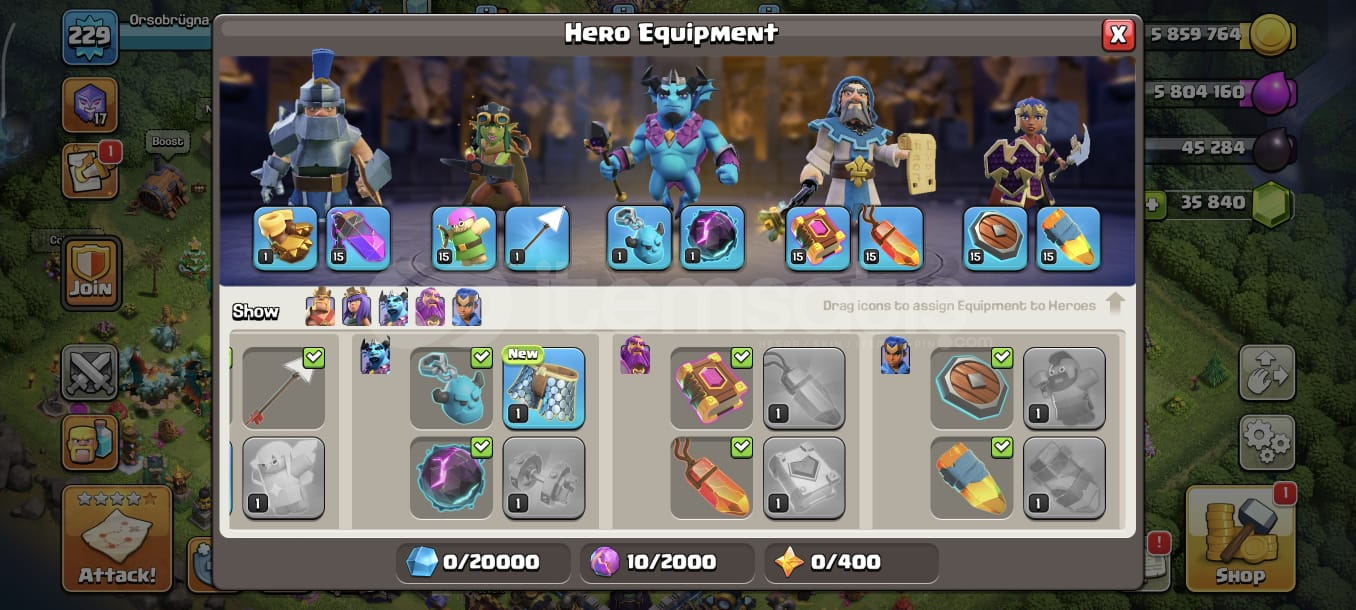Start an Attack from the map button
This screenshot has height=610, width=1356.
click(116, 538)
